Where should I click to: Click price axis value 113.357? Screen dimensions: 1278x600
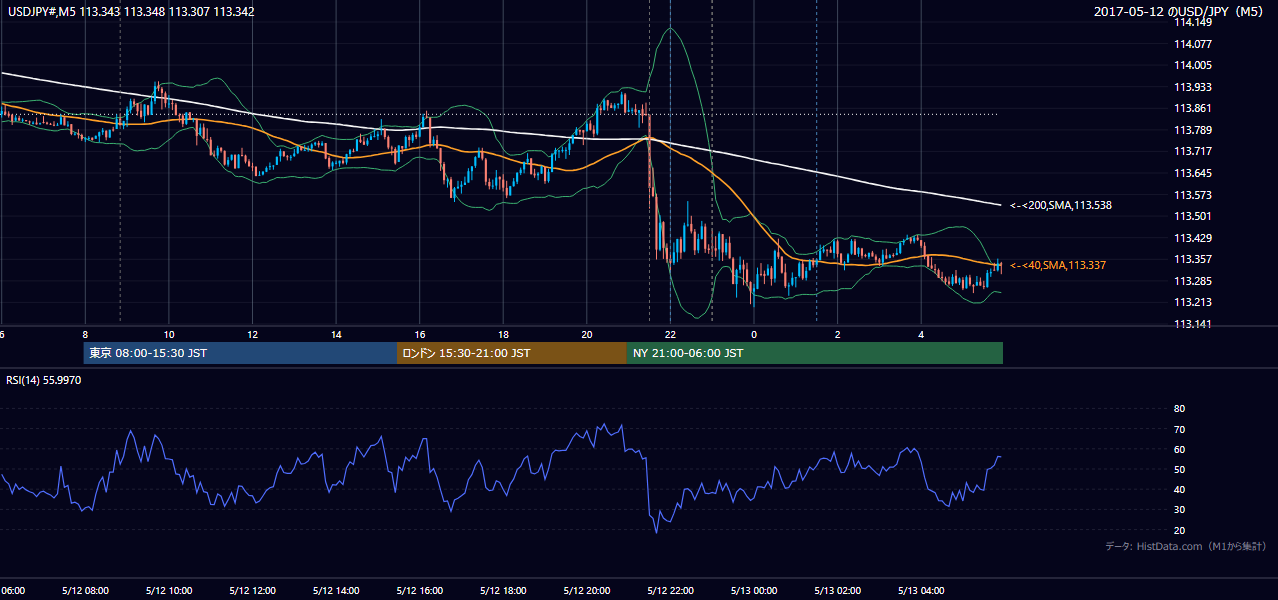1192,259
